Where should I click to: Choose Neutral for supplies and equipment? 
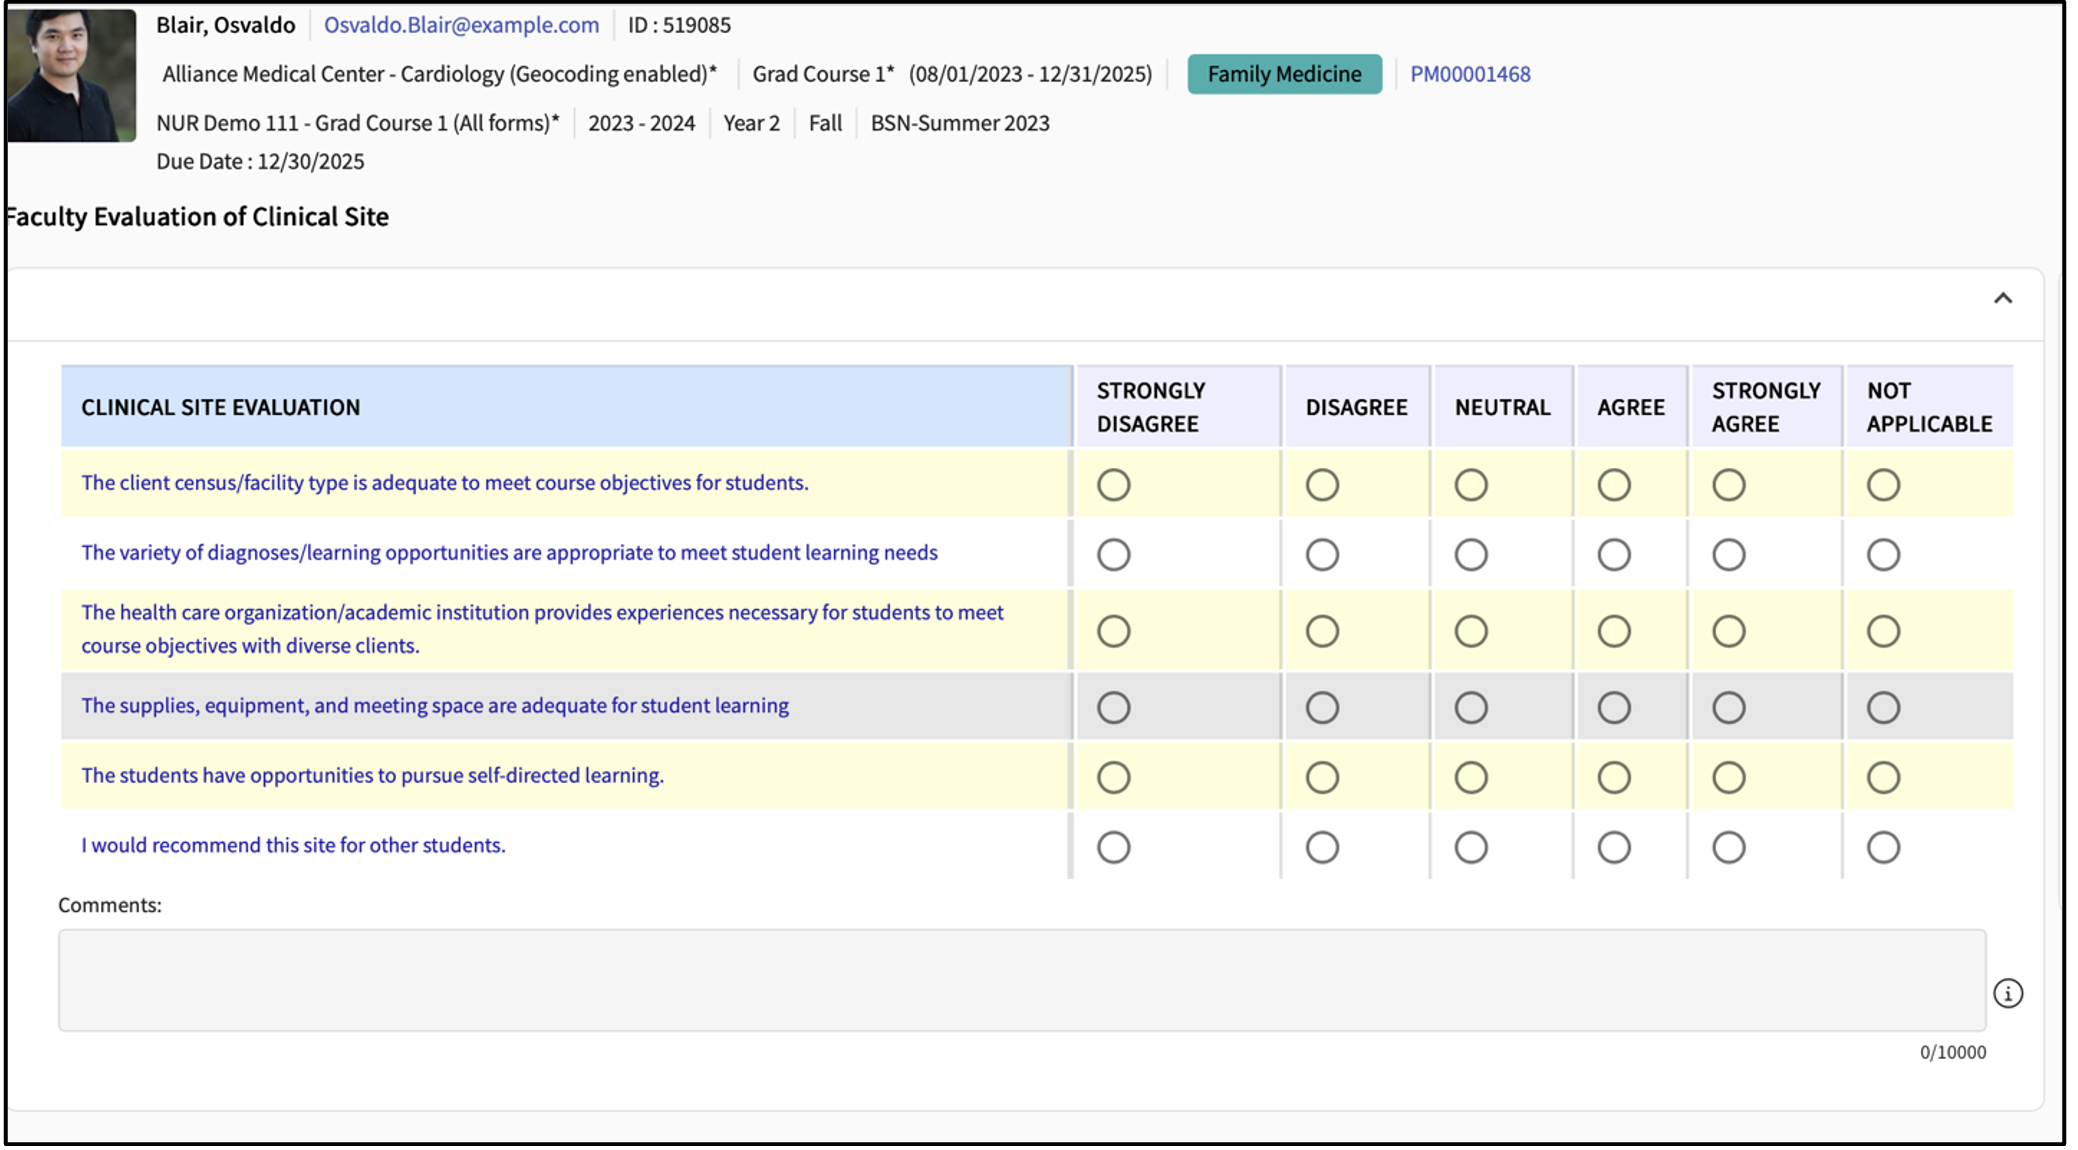click(x=1470, y=708)
